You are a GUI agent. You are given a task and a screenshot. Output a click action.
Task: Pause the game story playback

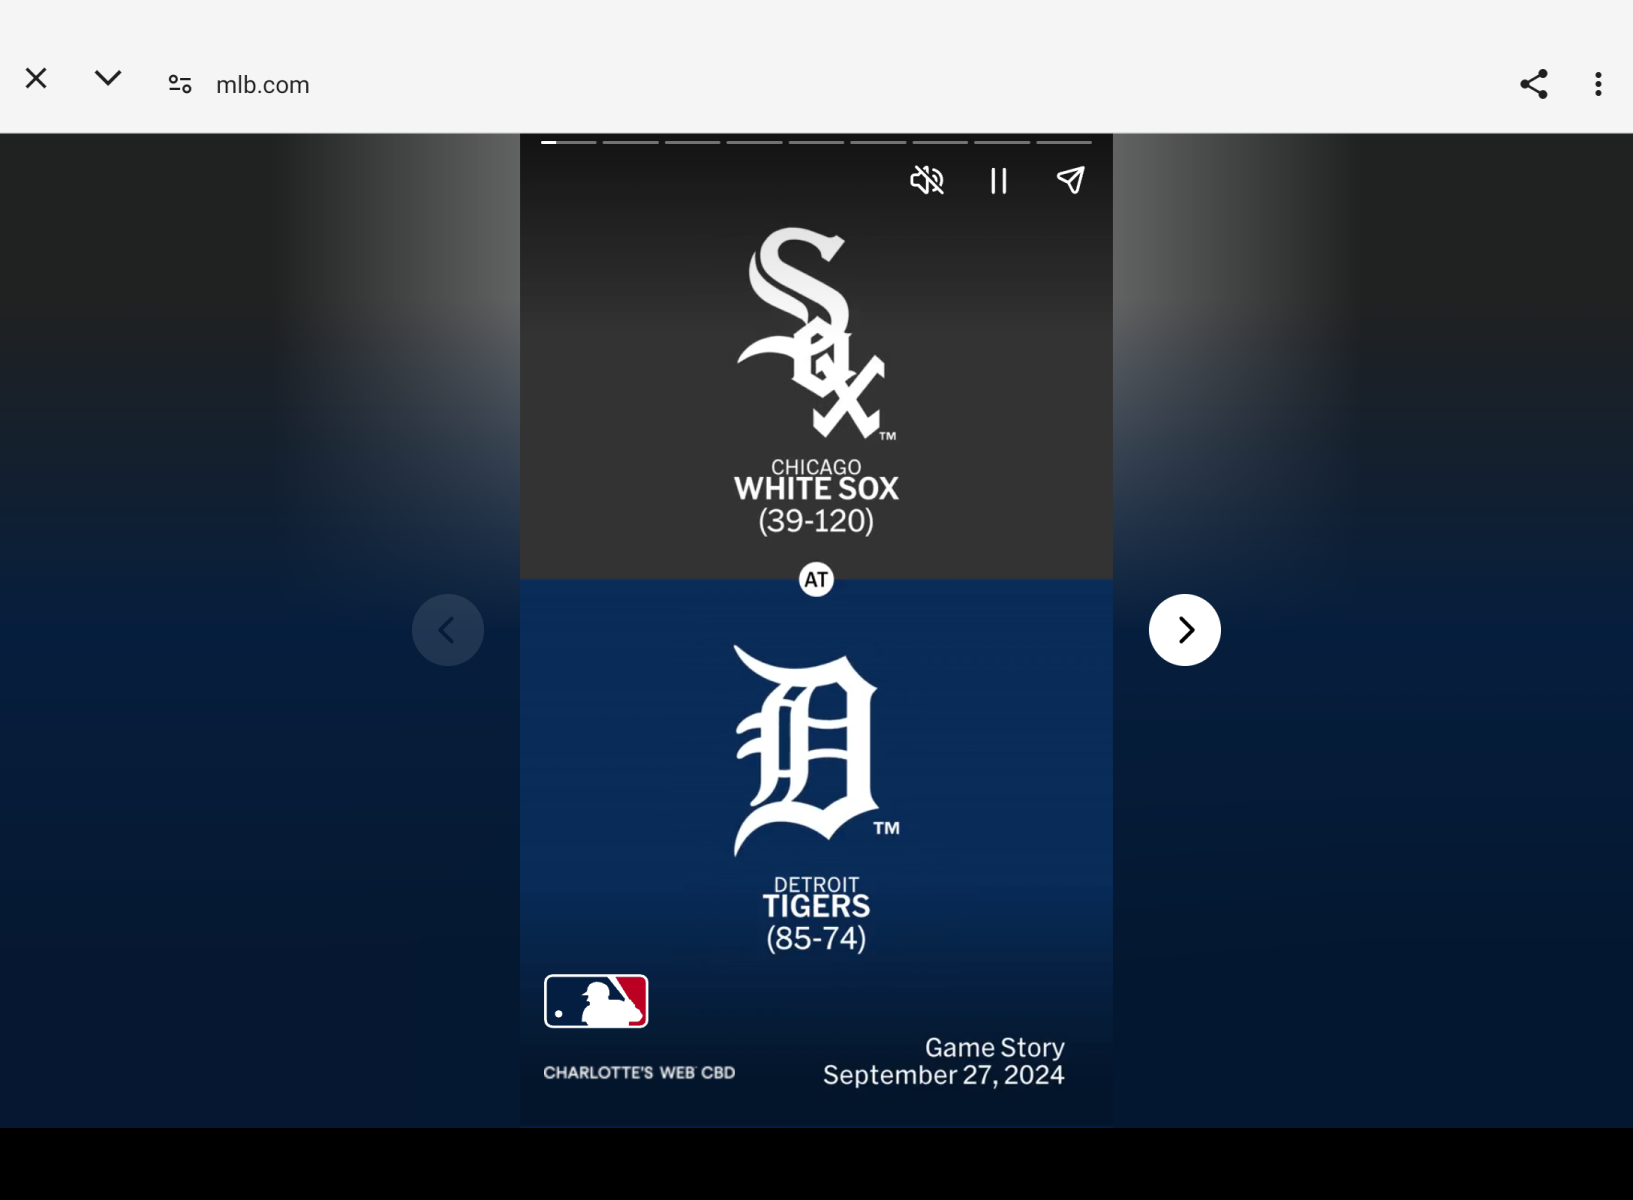(998, 181)
